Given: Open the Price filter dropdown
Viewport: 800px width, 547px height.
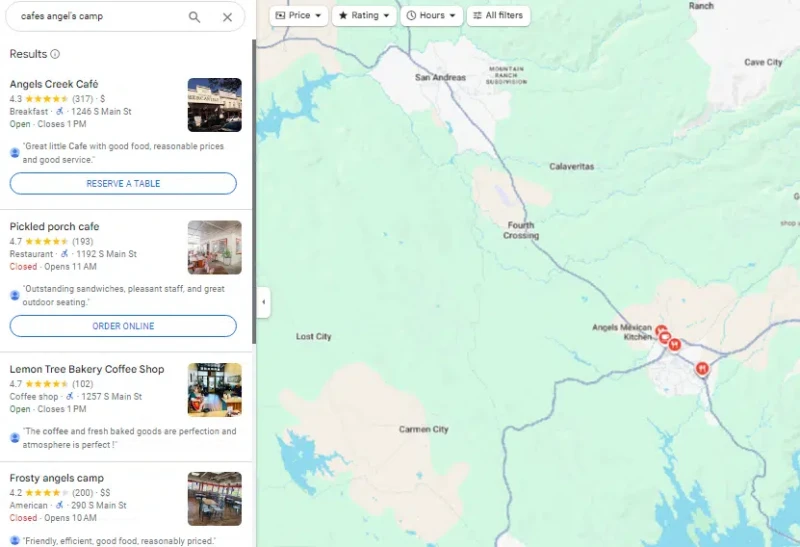Looking at the screenshot, I should [x=298, y=15].
